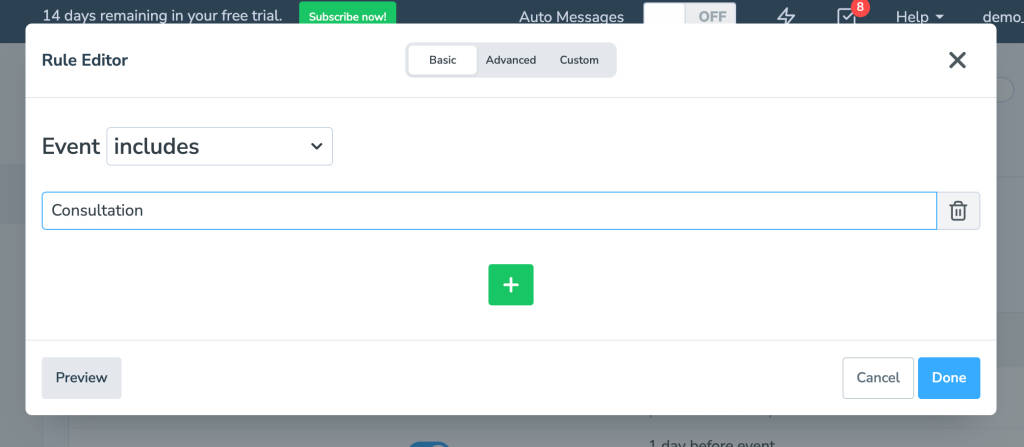
Task: Click the Auto Messages label
Action: tap(571, 17)
